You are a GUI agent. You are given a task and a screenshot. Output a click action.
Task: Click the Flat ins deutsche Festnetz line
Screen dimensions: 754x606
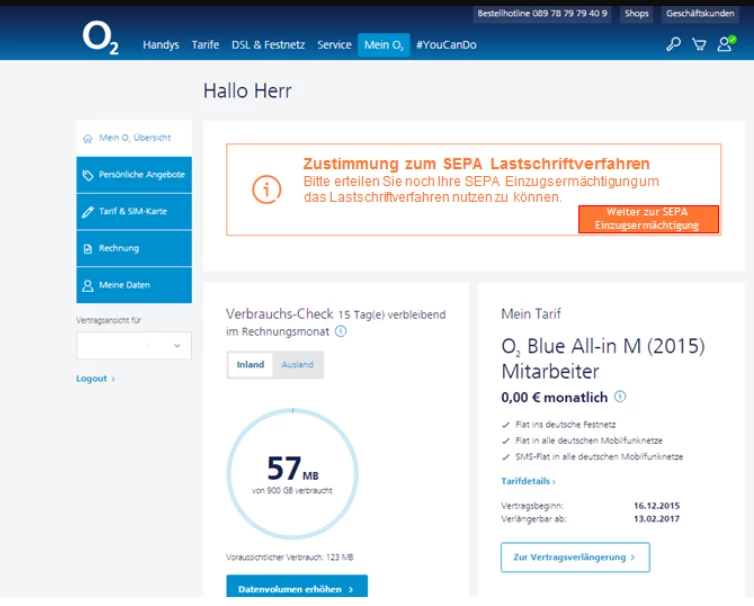click(x=558, y=424)
